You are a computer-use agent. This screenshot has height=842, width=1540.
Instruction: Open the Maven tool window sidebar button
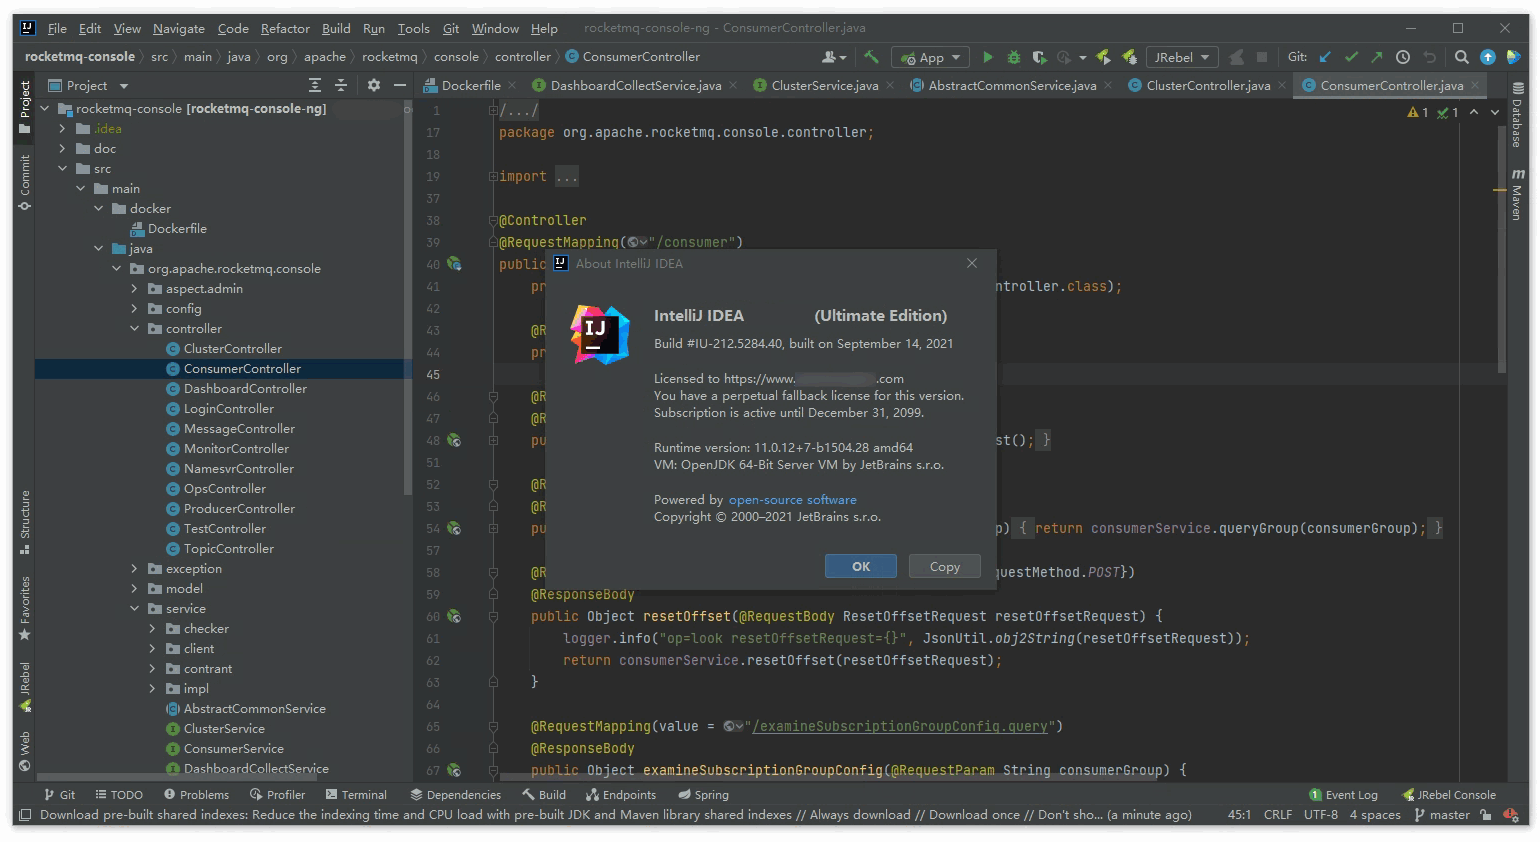pyautogui.click(x=1517, y=194)
